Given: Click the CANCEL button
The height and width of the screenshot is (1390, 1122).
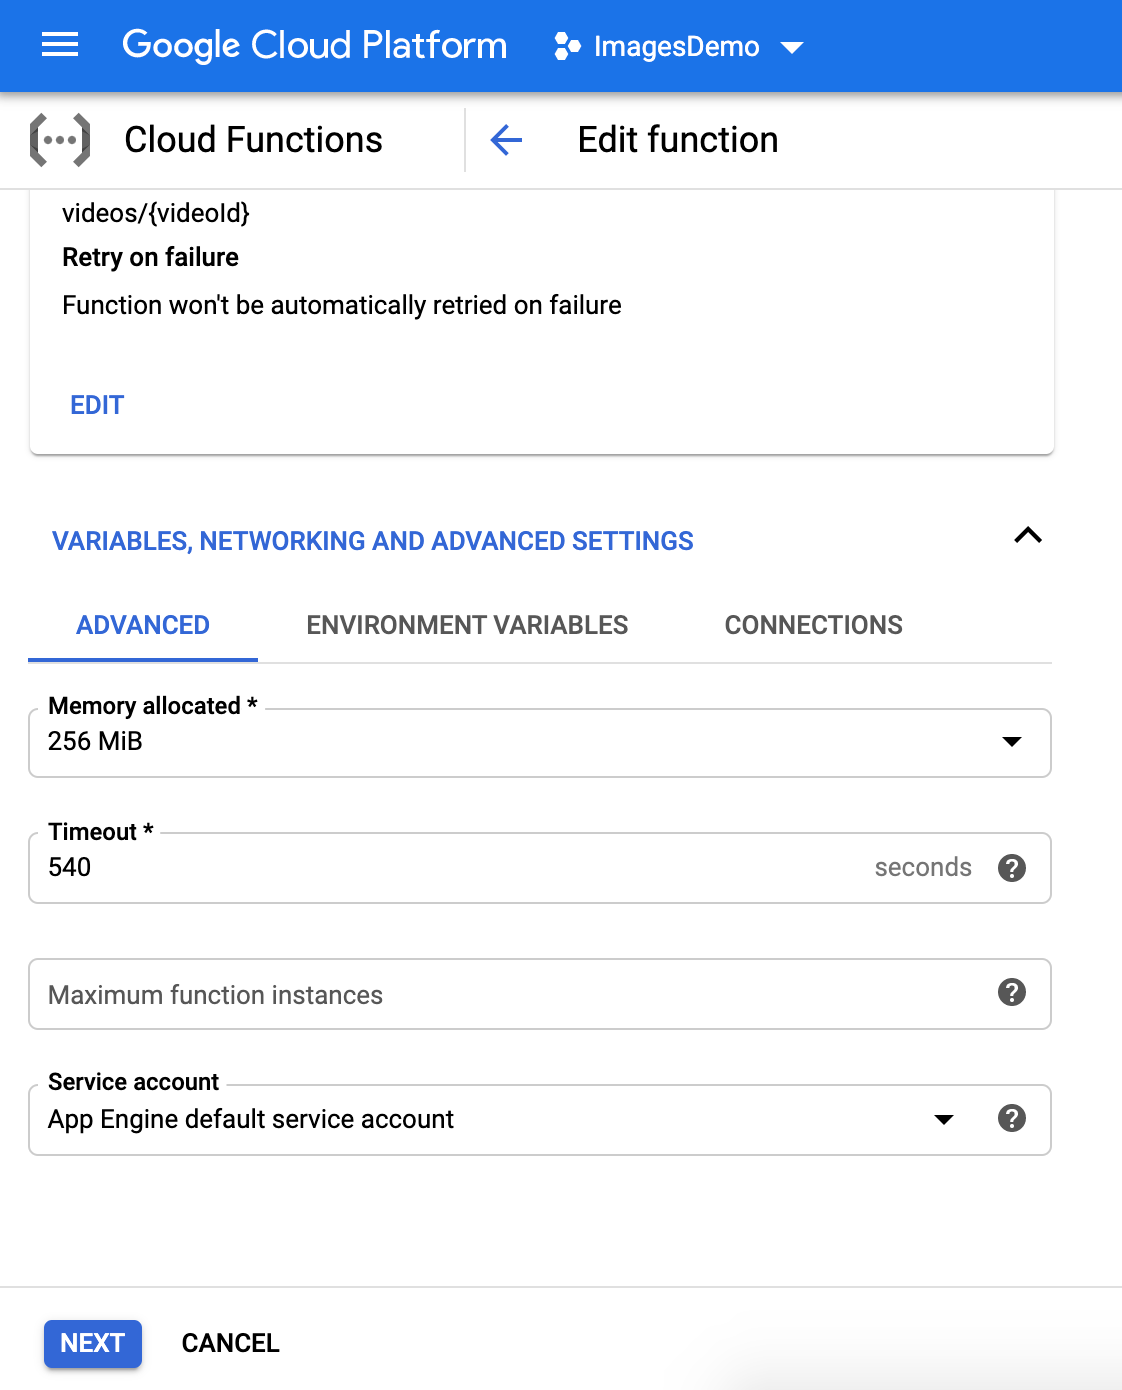Looking at the screenshot, I should pyautogui.click(x=230, y=1343).
